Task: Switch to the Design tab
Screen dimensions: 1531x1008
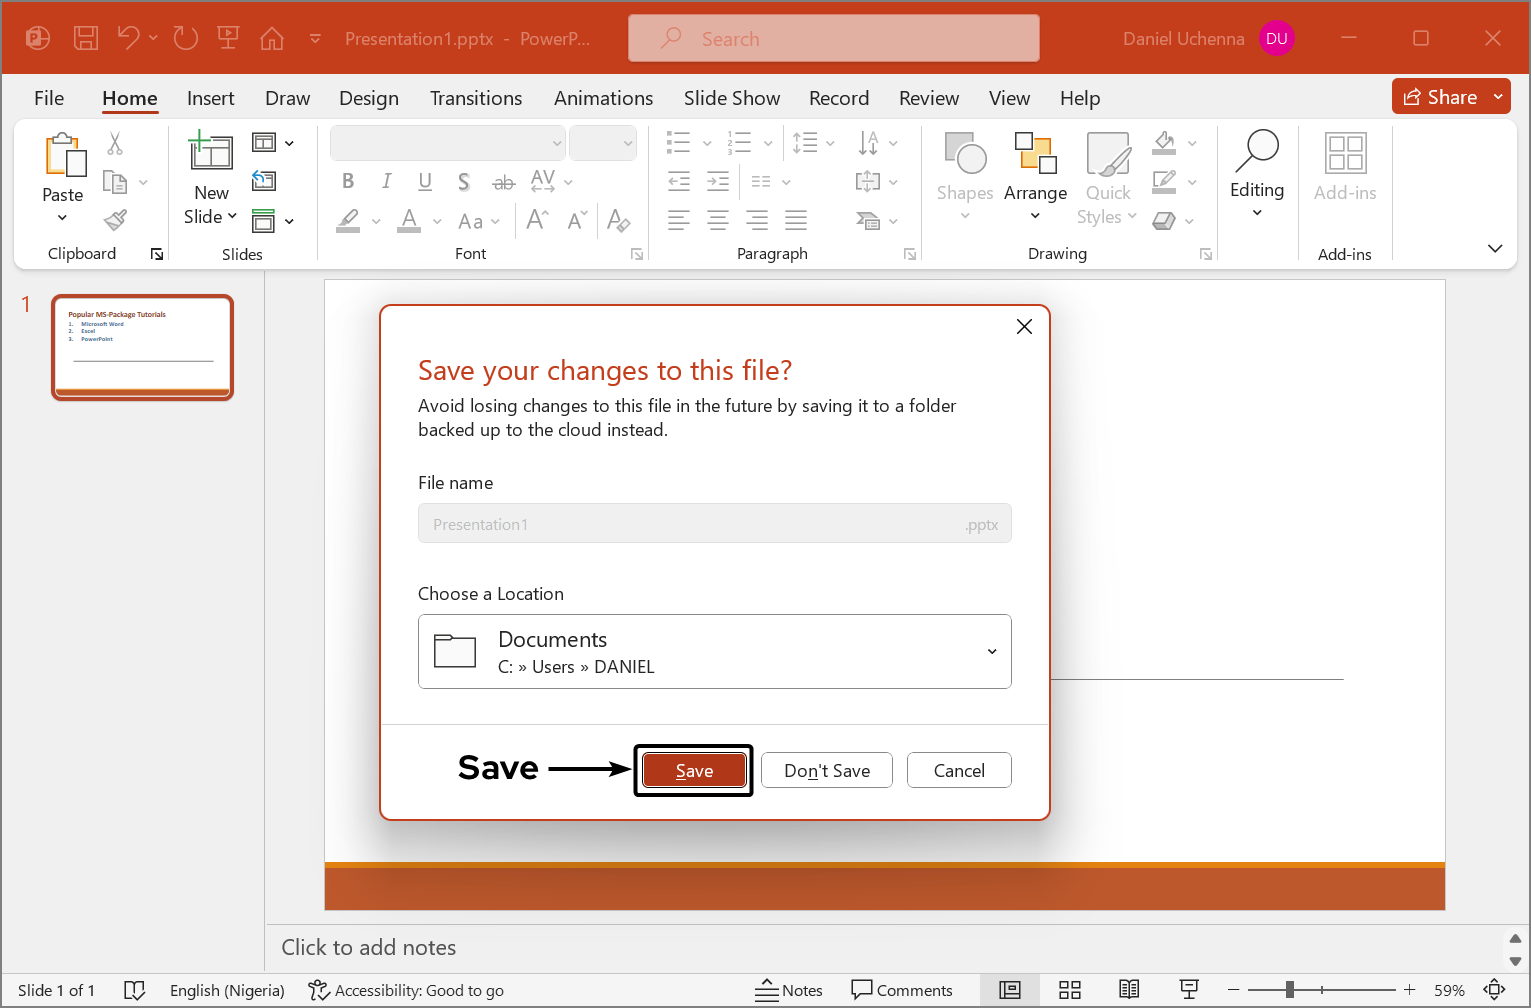Action: (368, 98)
